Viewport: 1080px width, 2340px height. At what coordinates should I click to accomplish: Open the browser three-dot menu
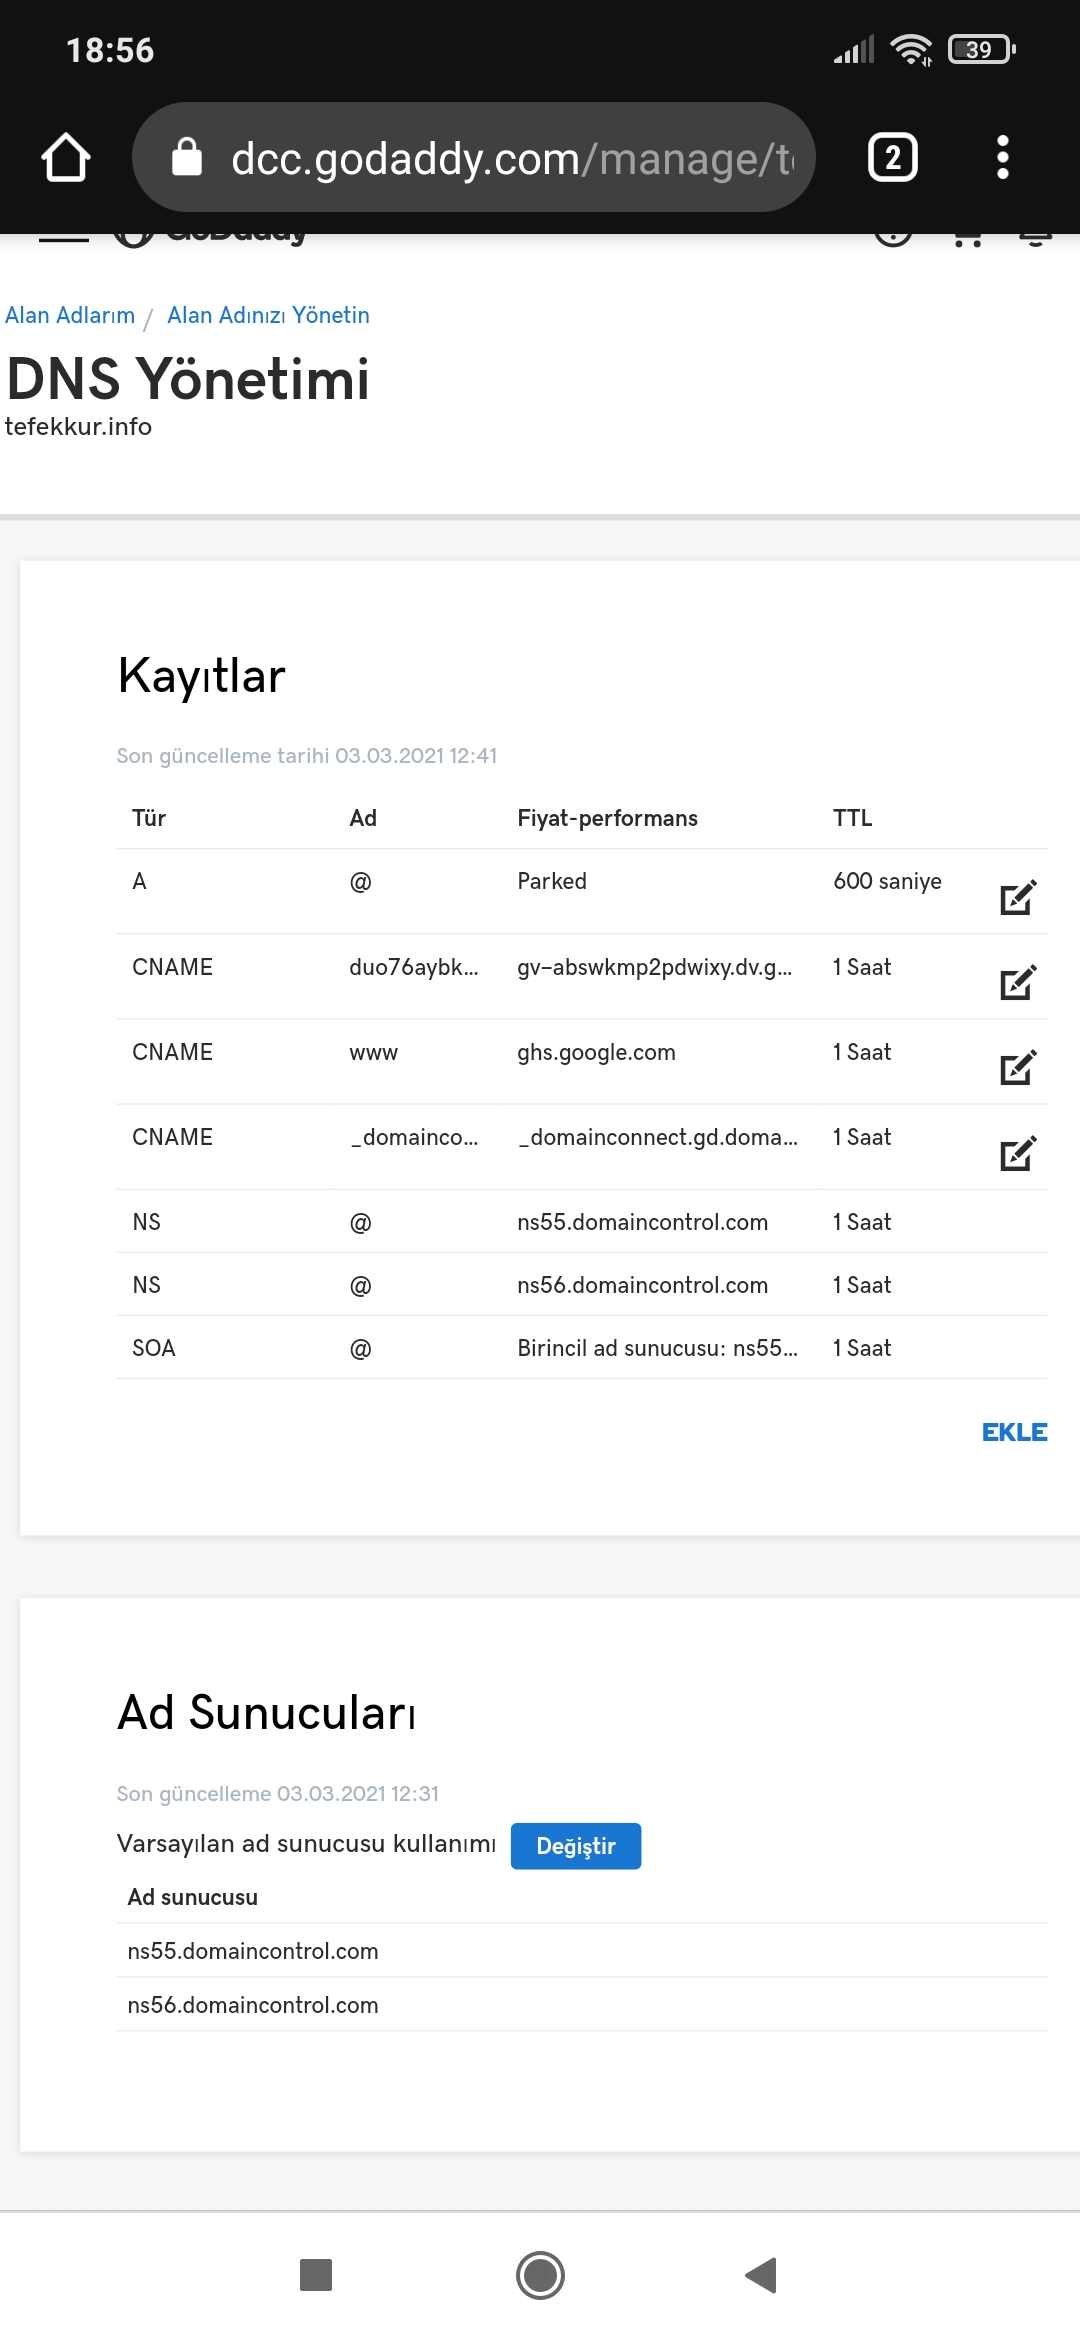point(1003,157)
